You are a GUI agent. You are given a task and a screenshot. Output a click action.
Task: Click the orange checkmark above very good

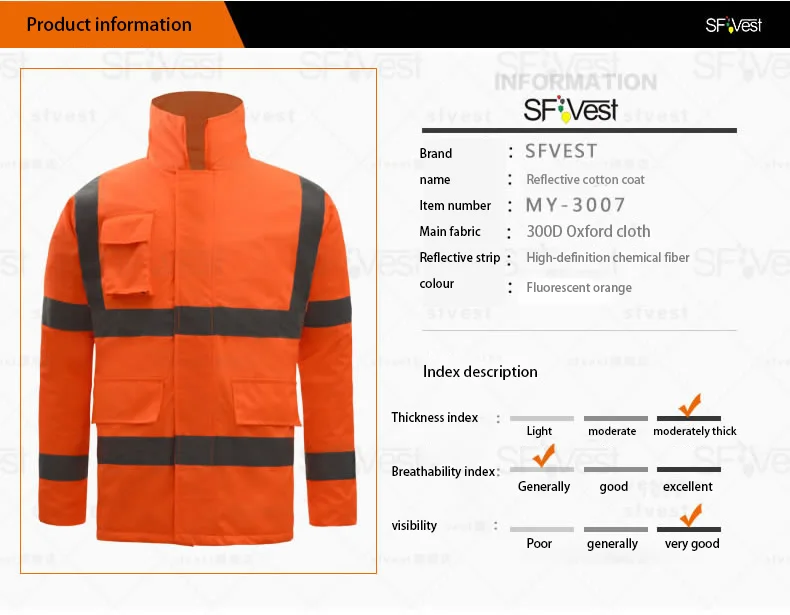691,515
